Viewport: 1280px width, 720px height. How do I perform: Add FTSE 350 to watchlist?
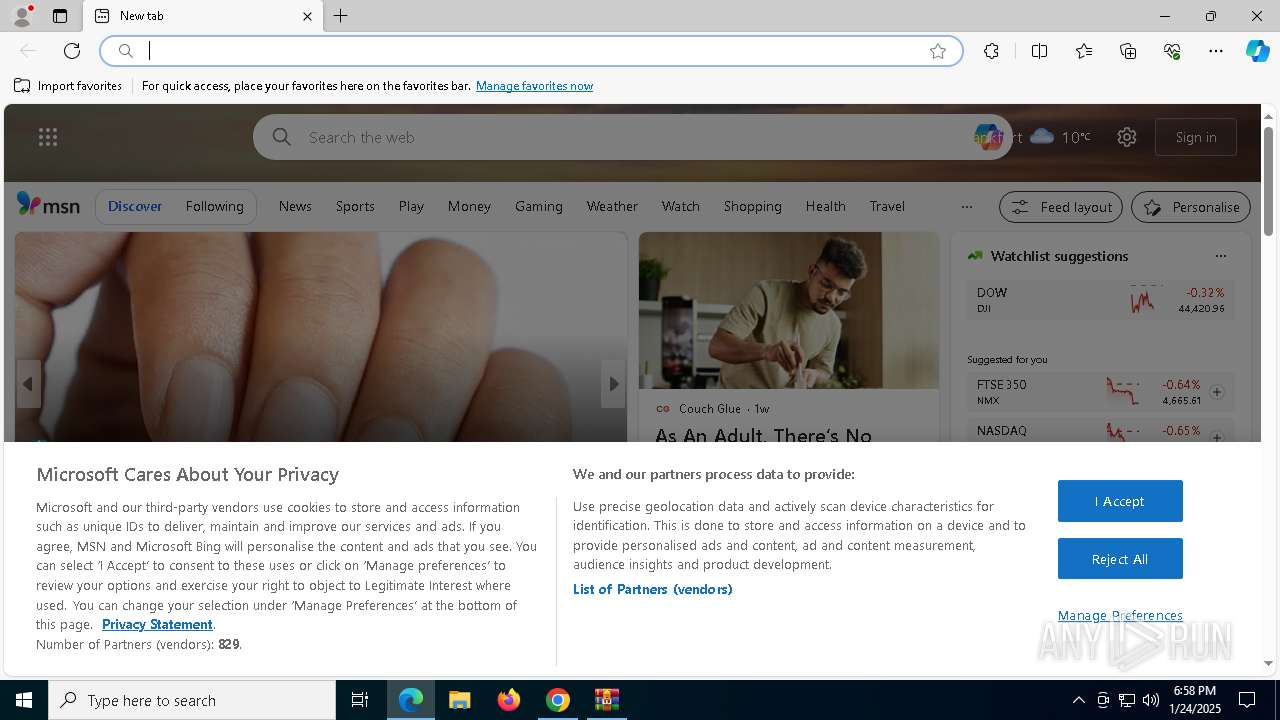tap(1217, 392)
